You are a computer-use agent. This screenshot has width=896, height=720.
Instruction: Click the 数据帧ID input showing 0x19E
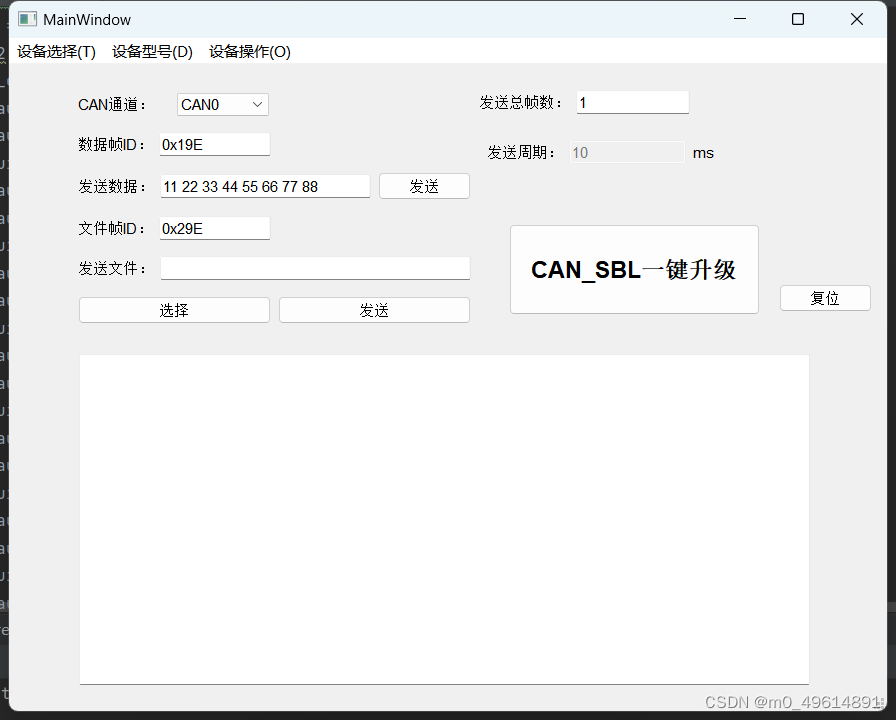[214, 144]
